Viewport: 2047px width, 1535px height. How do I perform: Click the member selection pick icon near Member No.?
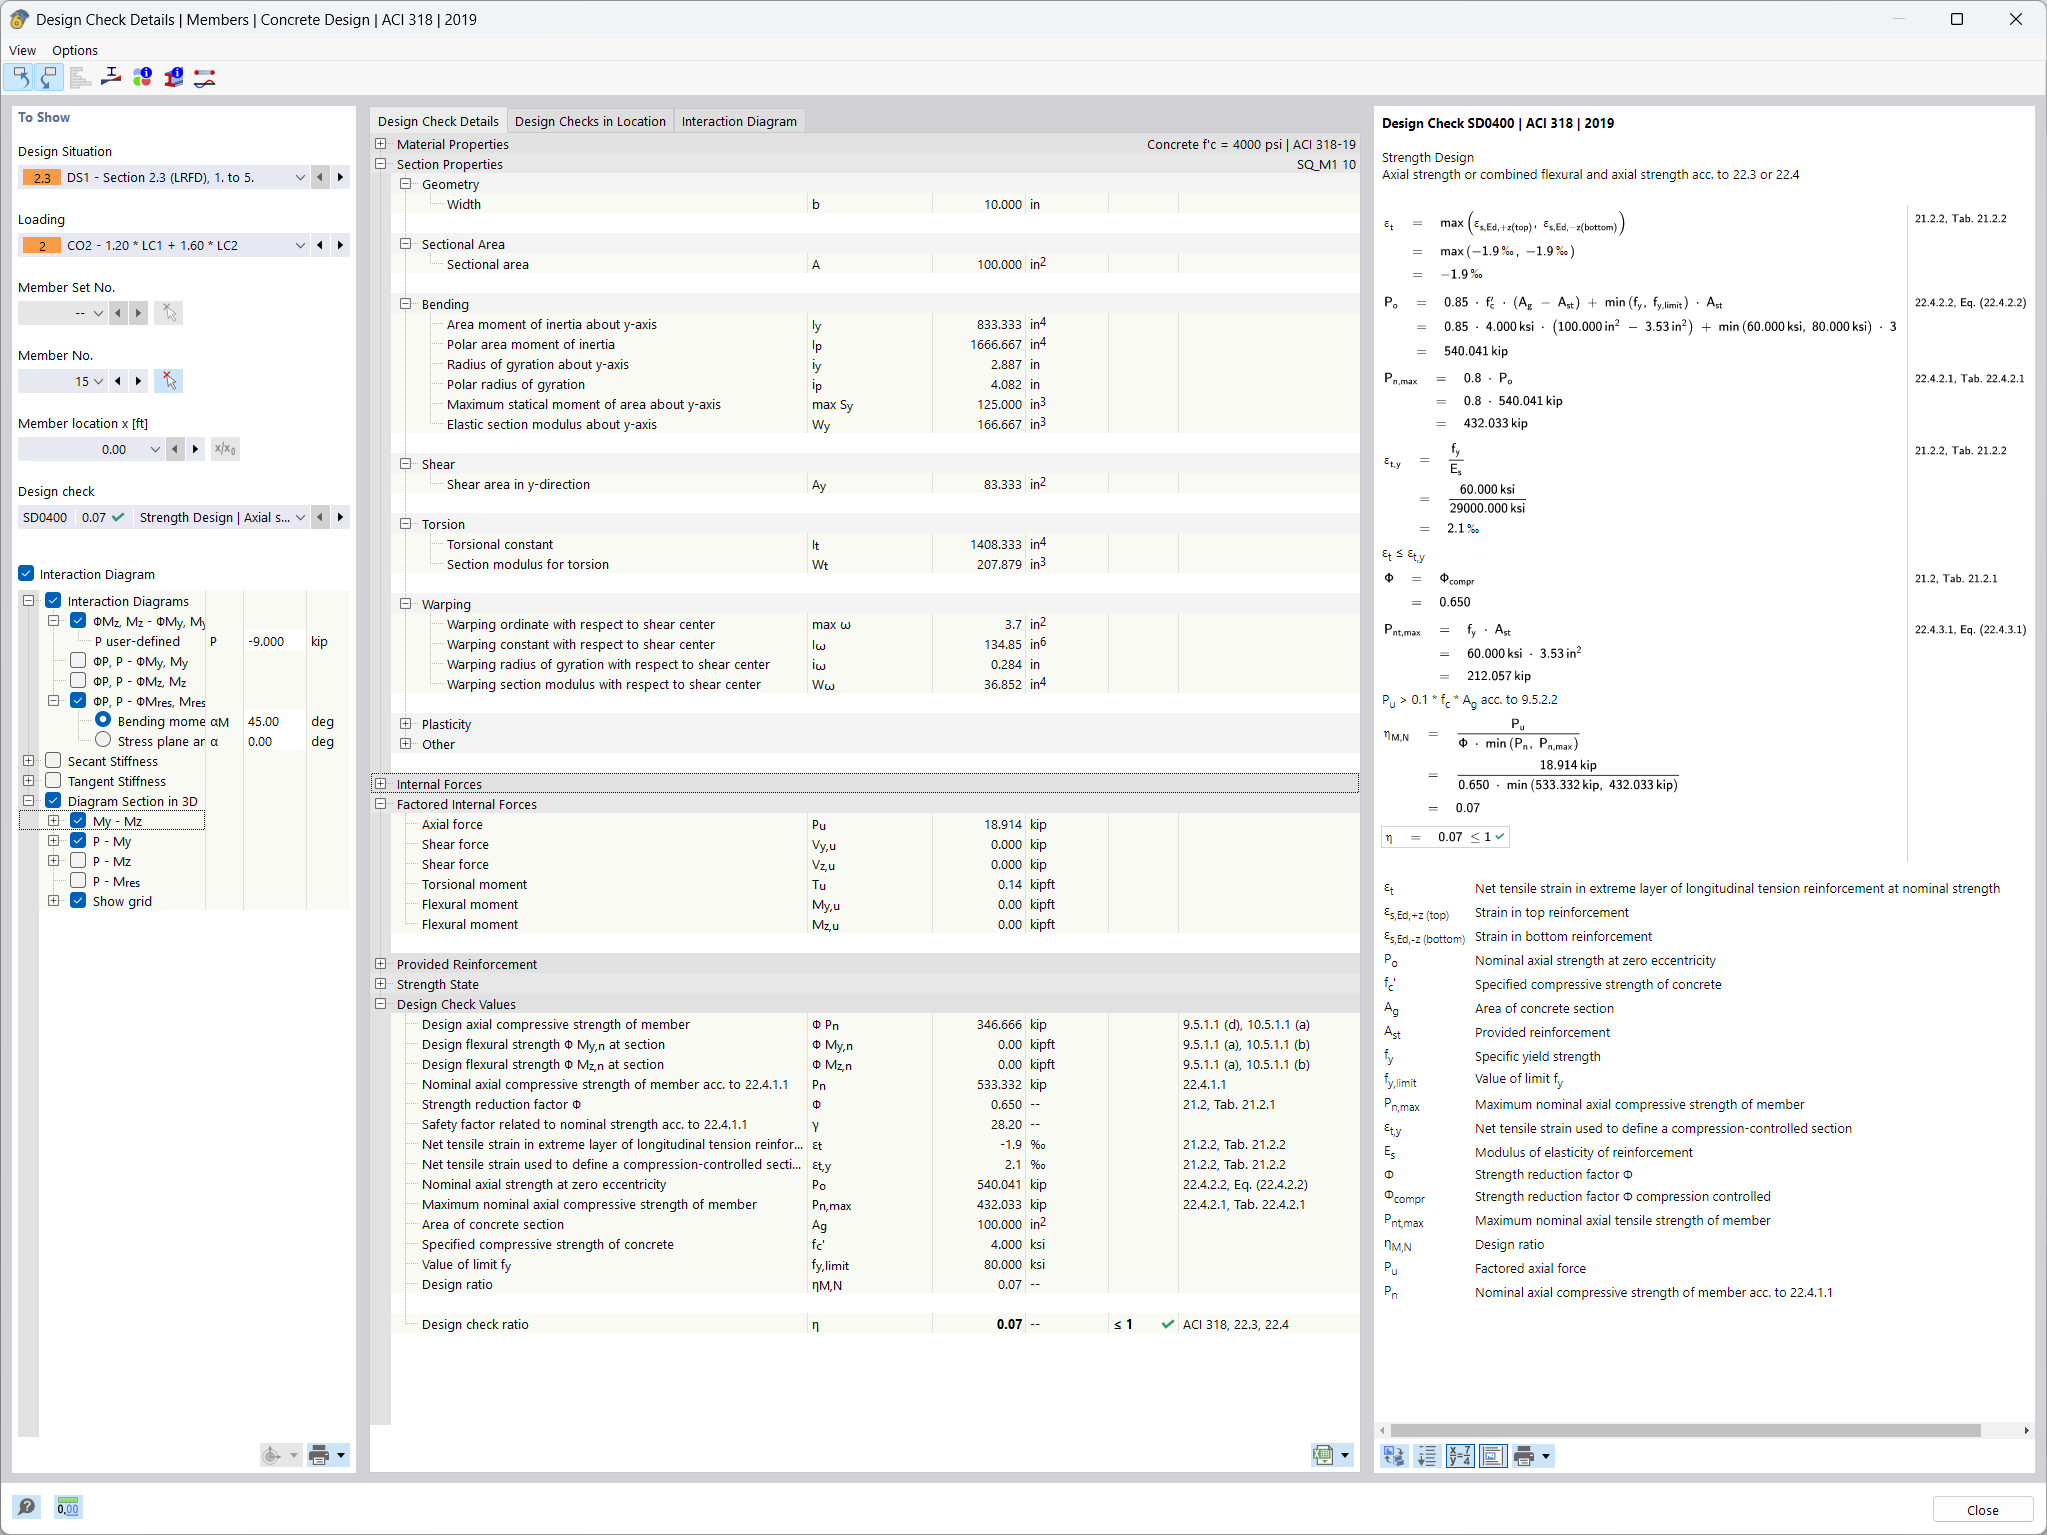168,381
